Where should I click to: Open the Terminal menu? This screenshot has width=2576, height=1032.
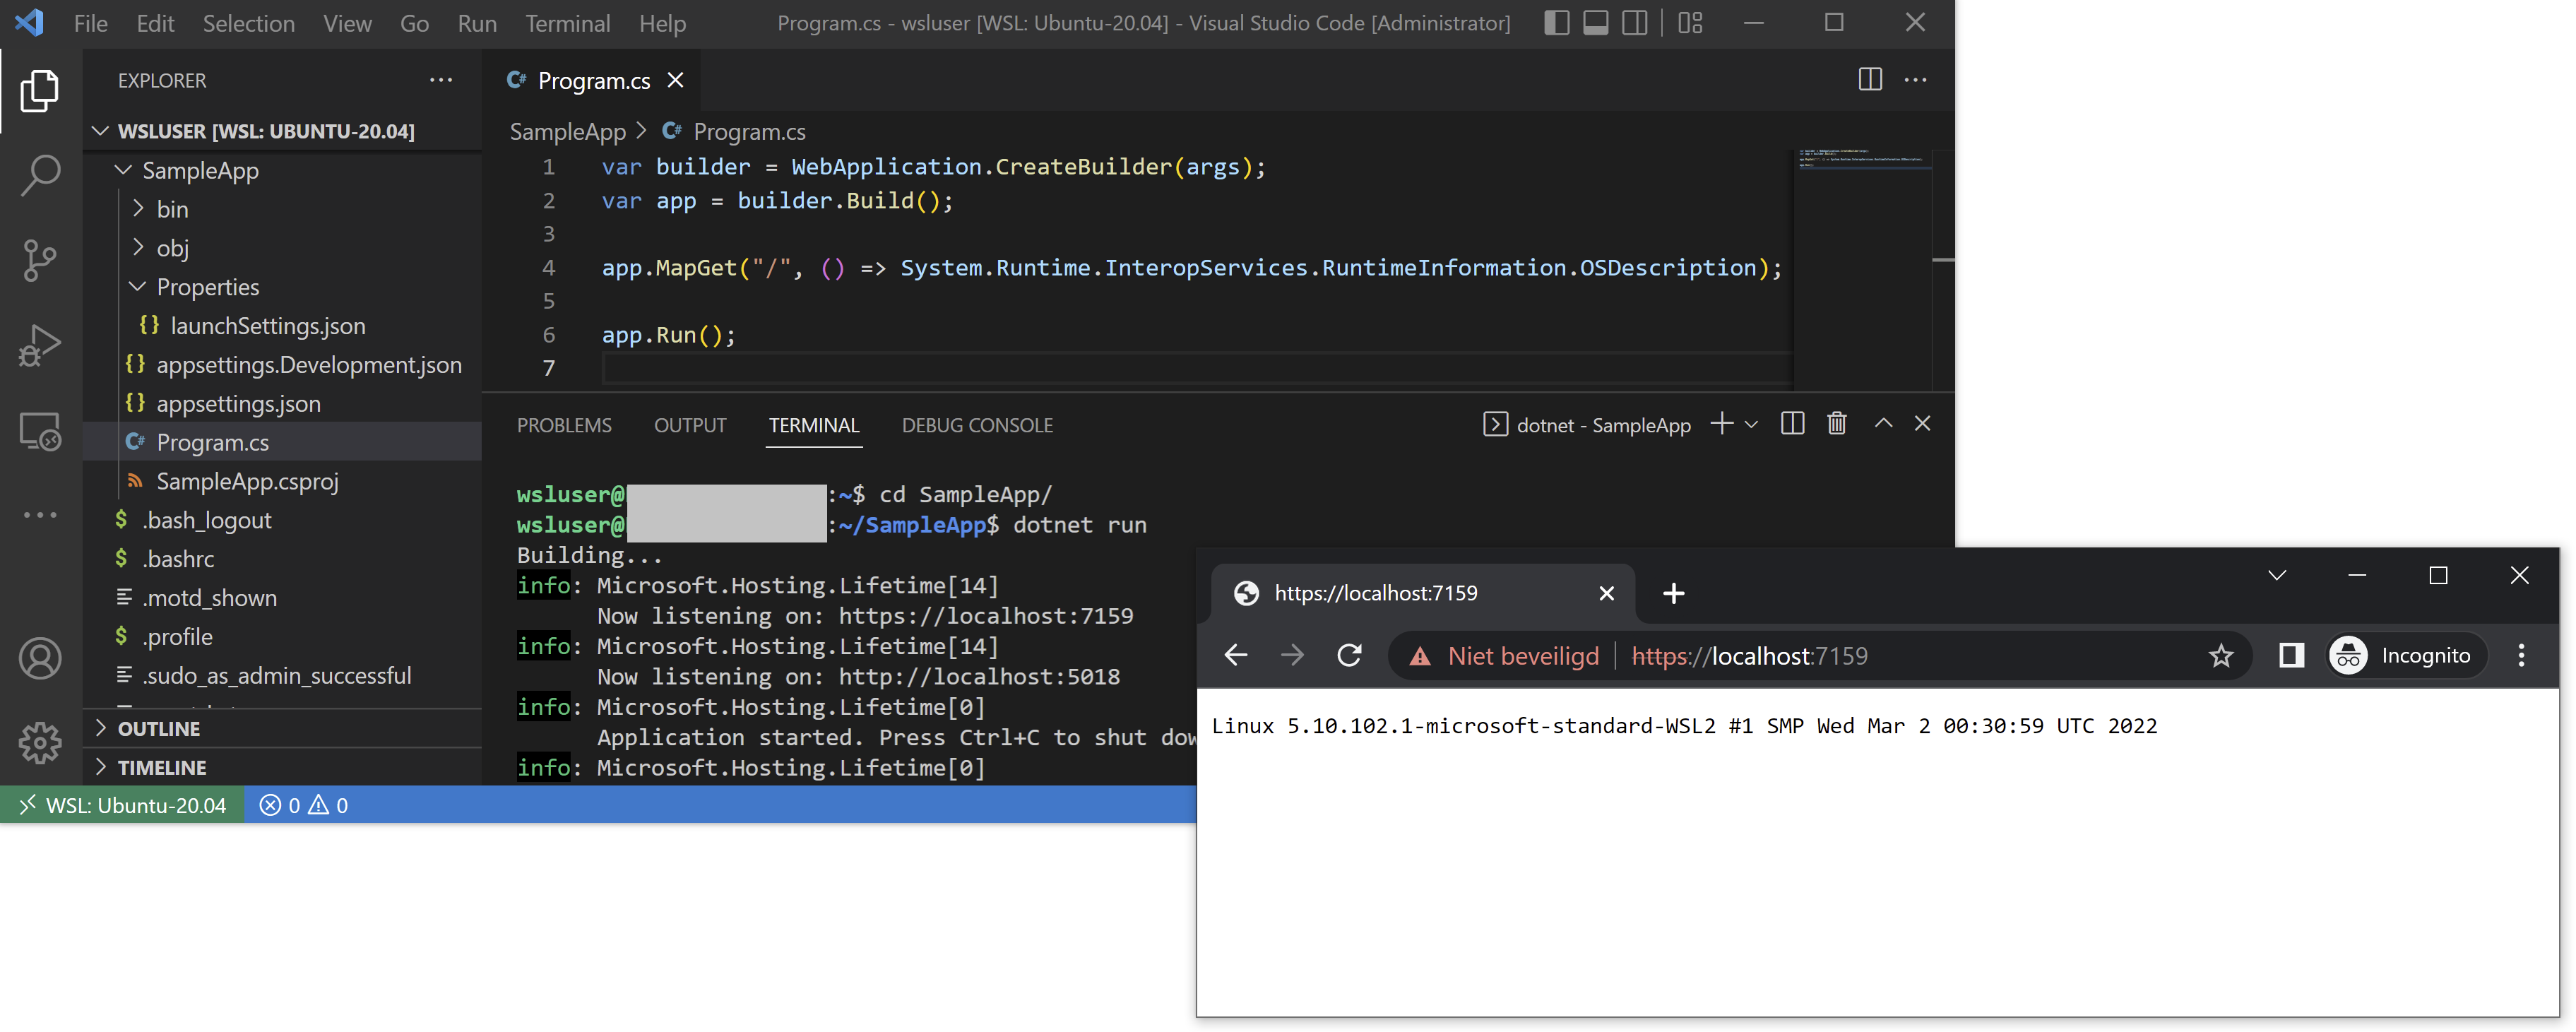pos(567,23)
